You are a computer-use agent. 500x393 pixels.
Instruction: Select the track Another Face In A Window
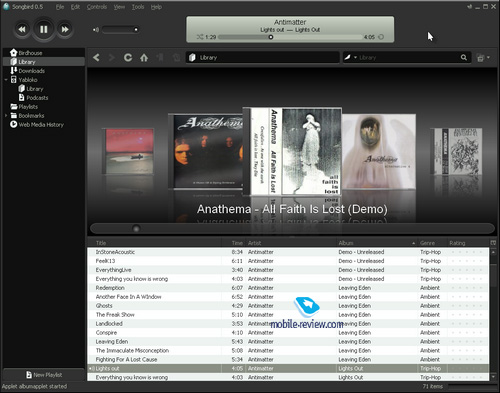point(288,297)
